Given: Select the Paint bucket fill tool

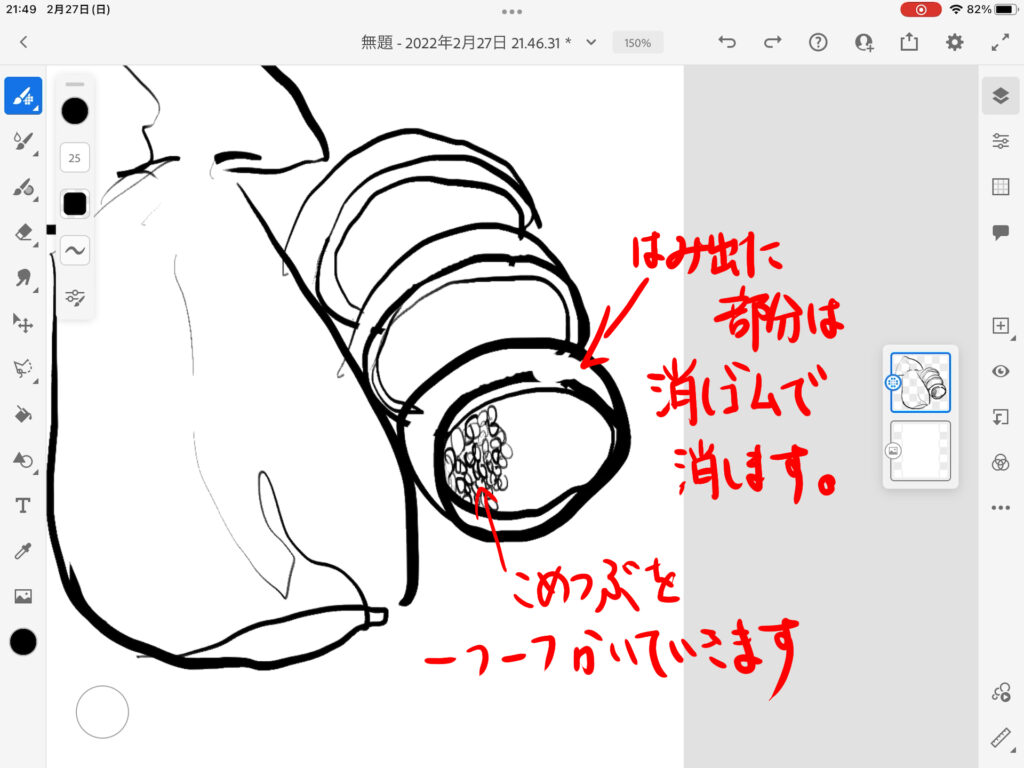Looking at the screenshot, I should [x=23, y=414].
